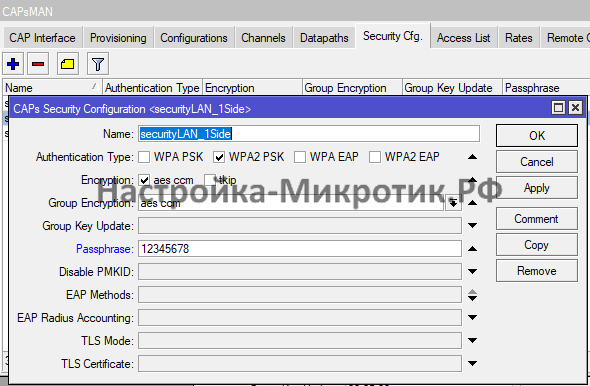590x386 pixels.
Task: Open the filter funnel icon
Action: pyautogui.click(x=98, y=64)
